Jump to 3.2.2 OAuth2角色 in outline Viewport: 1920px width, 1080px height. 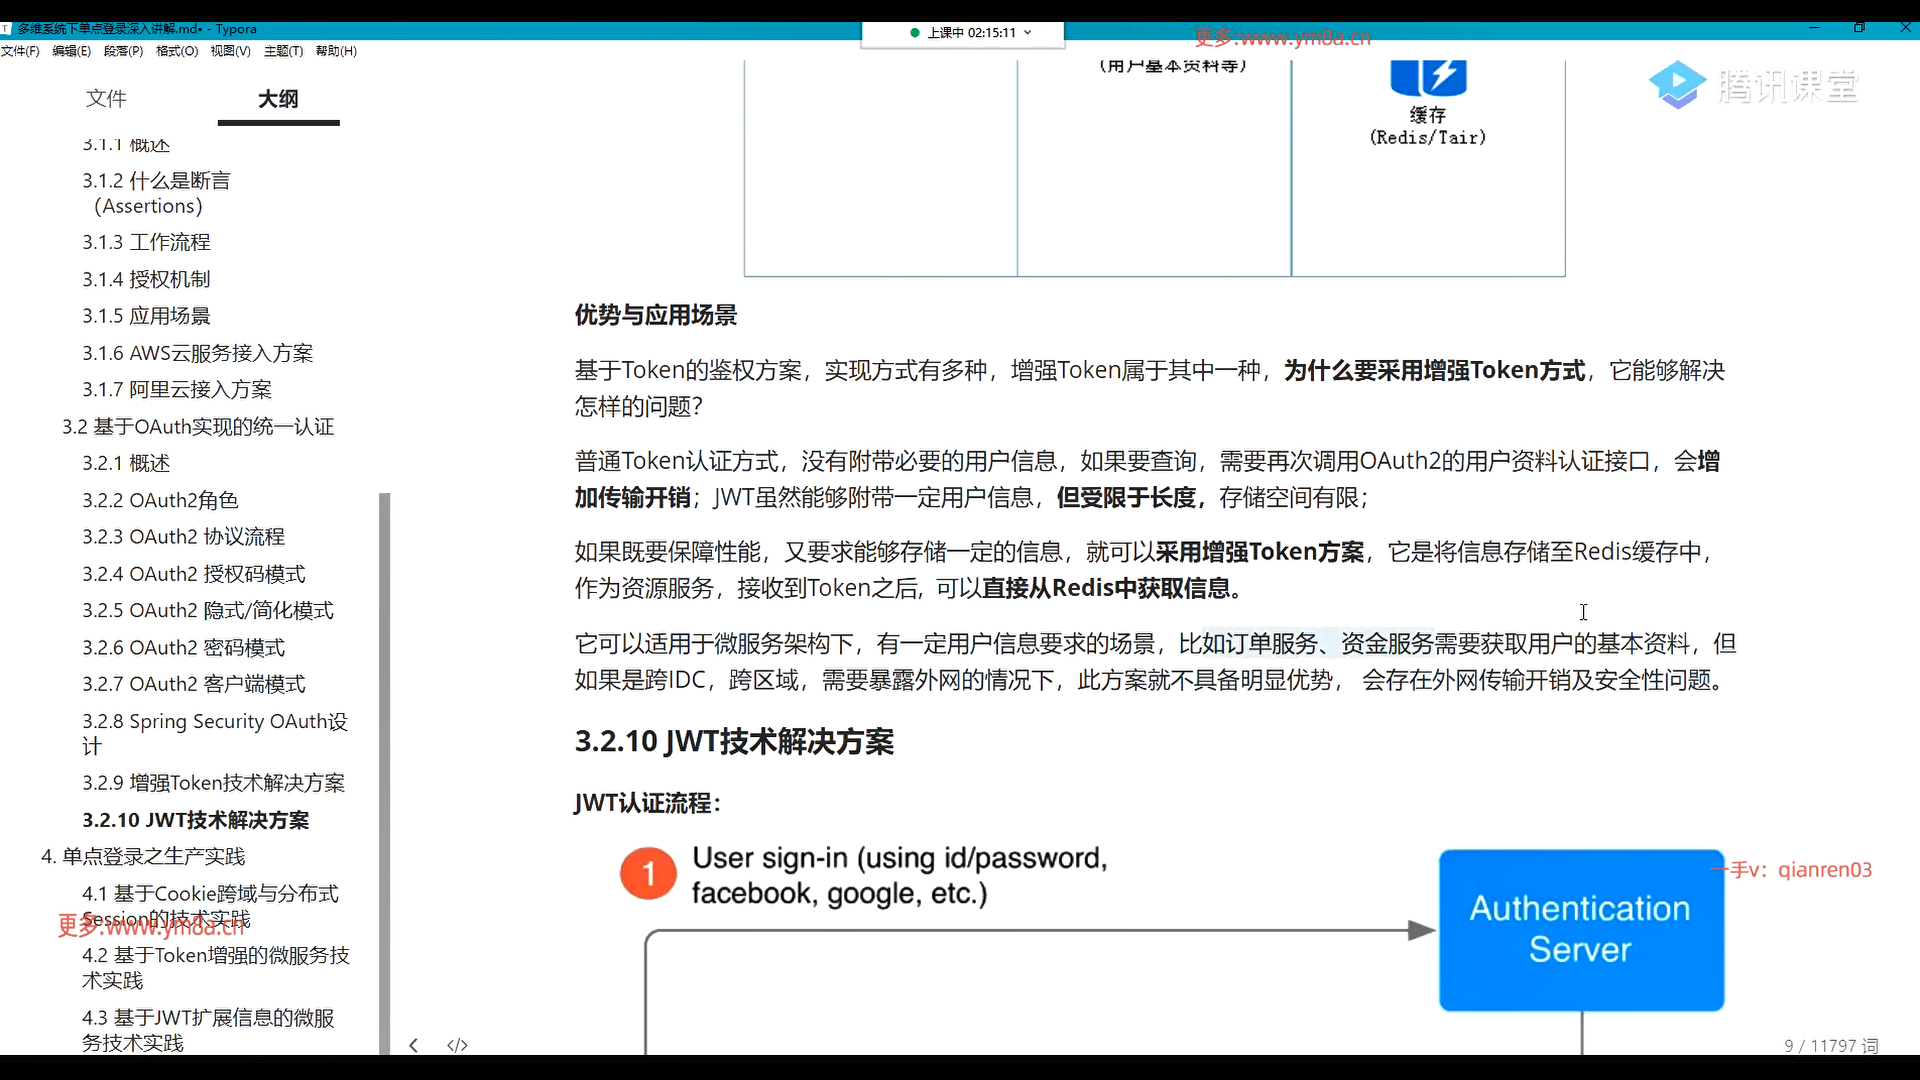(160, 500)
